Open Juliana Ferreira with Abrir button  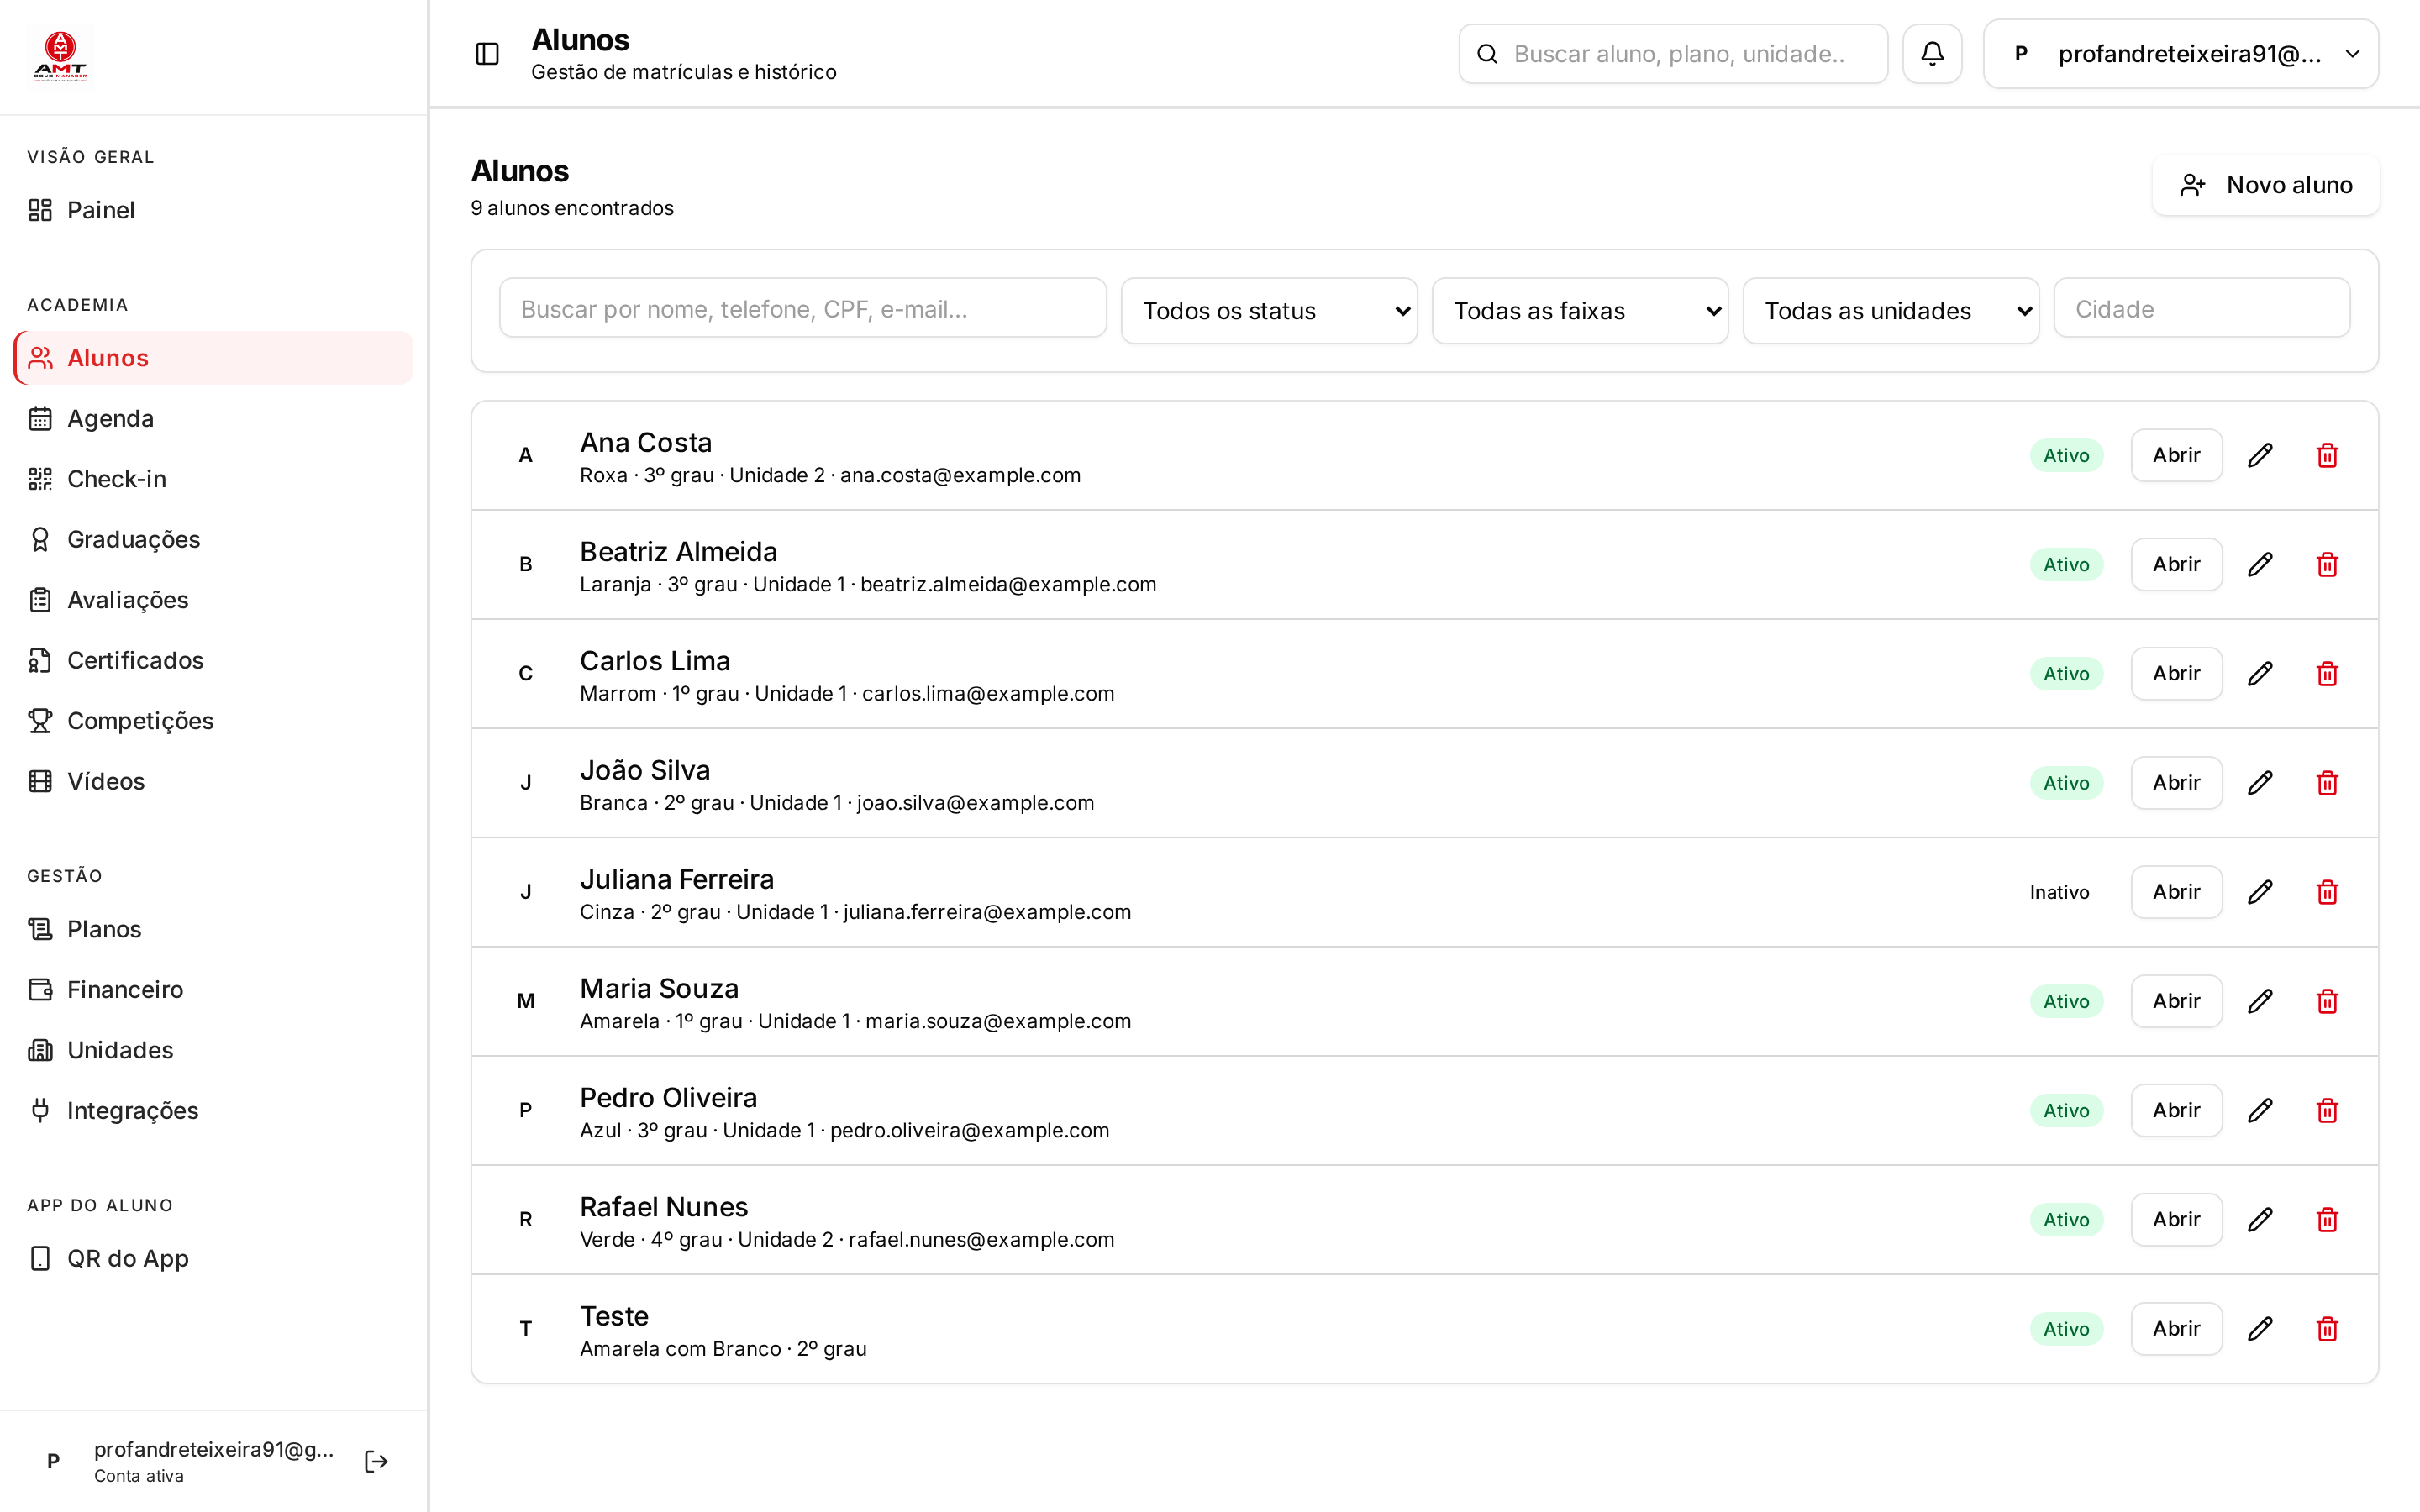click(x=2176, y=892)
